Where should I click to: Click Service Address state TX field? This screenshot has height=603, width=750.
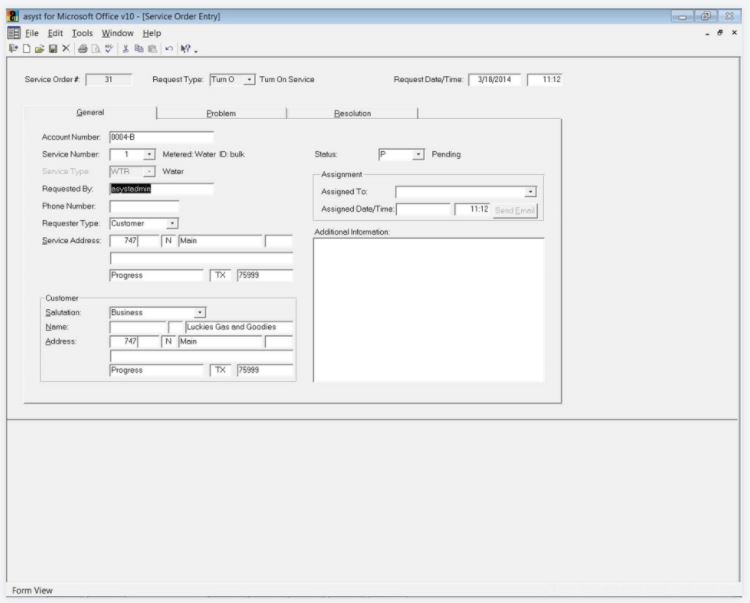pyautogui.click(x=220, y=275)
